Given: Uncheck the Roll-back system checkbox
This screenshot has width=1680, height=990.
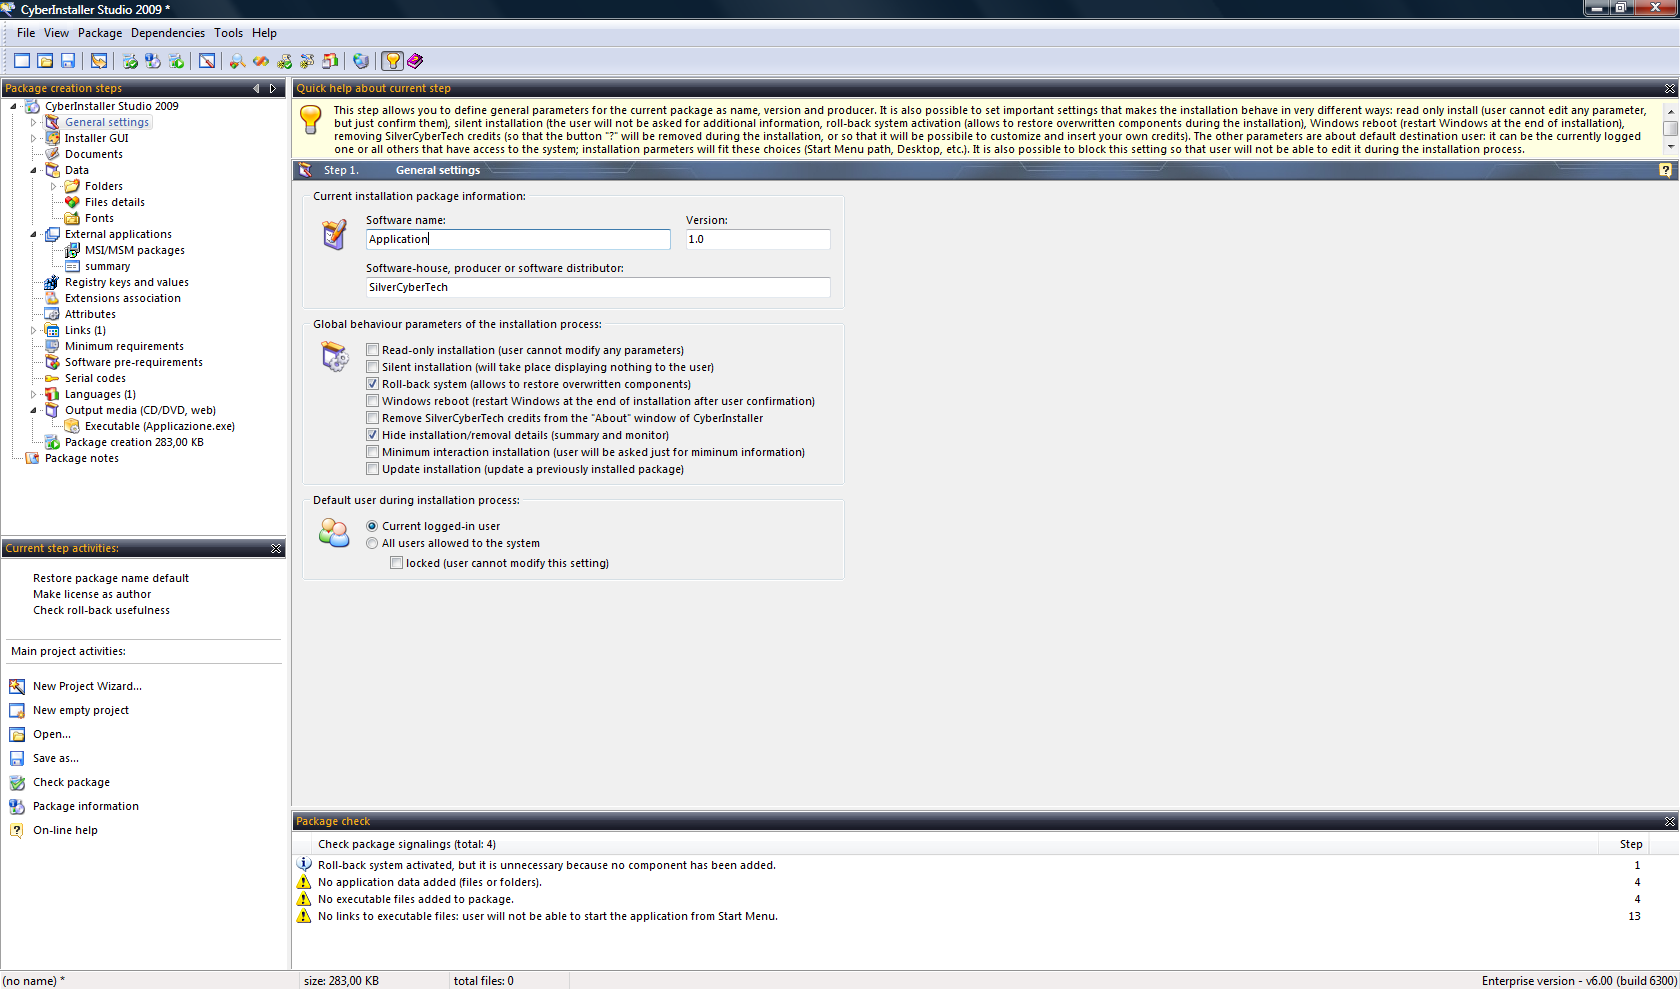Looking at the screenshot, I should [372, 384].
